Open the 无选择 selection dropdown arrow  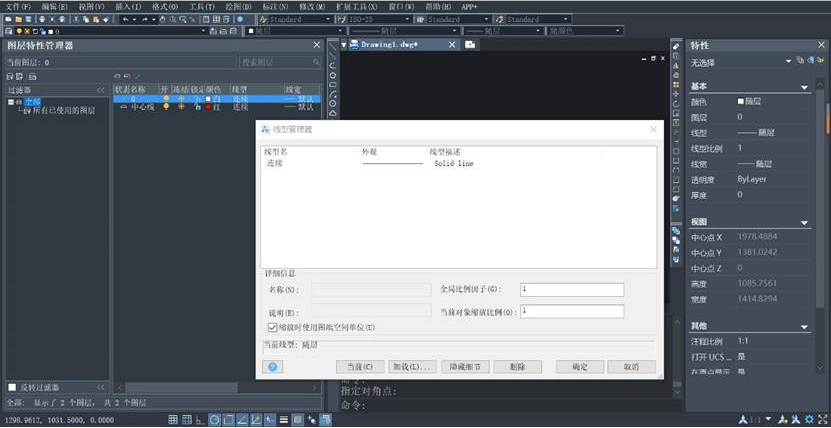click(x=788, y=62)
